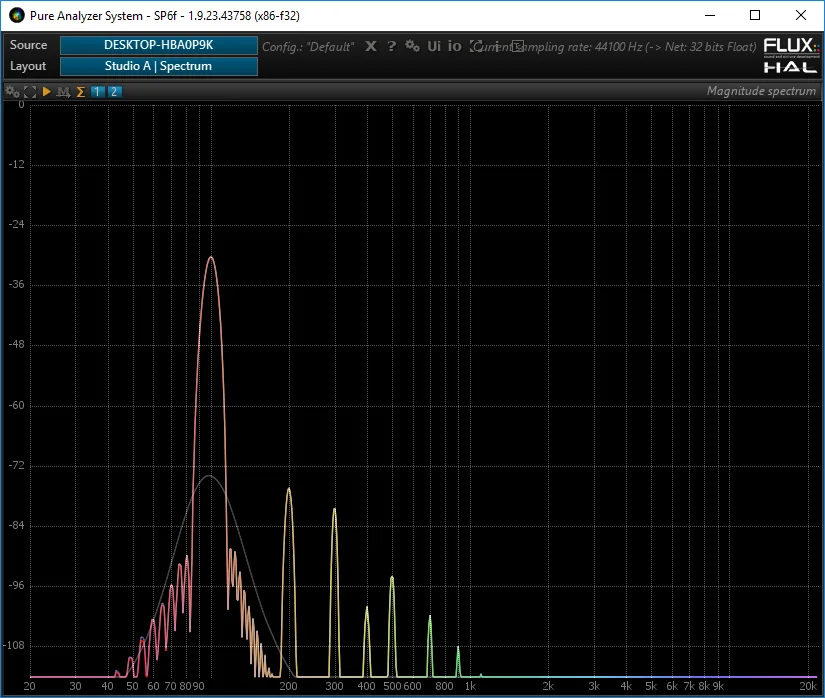Click the Source label
The height and width of the screenshot is (698, 825).
[x=28, y=45]
